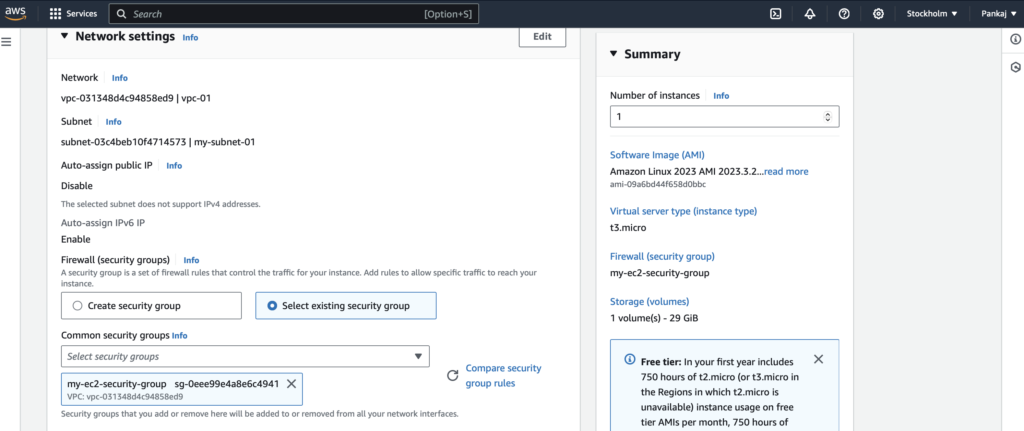
Task: Open the hamburger side navigation menu
Action: coord(7,42)
